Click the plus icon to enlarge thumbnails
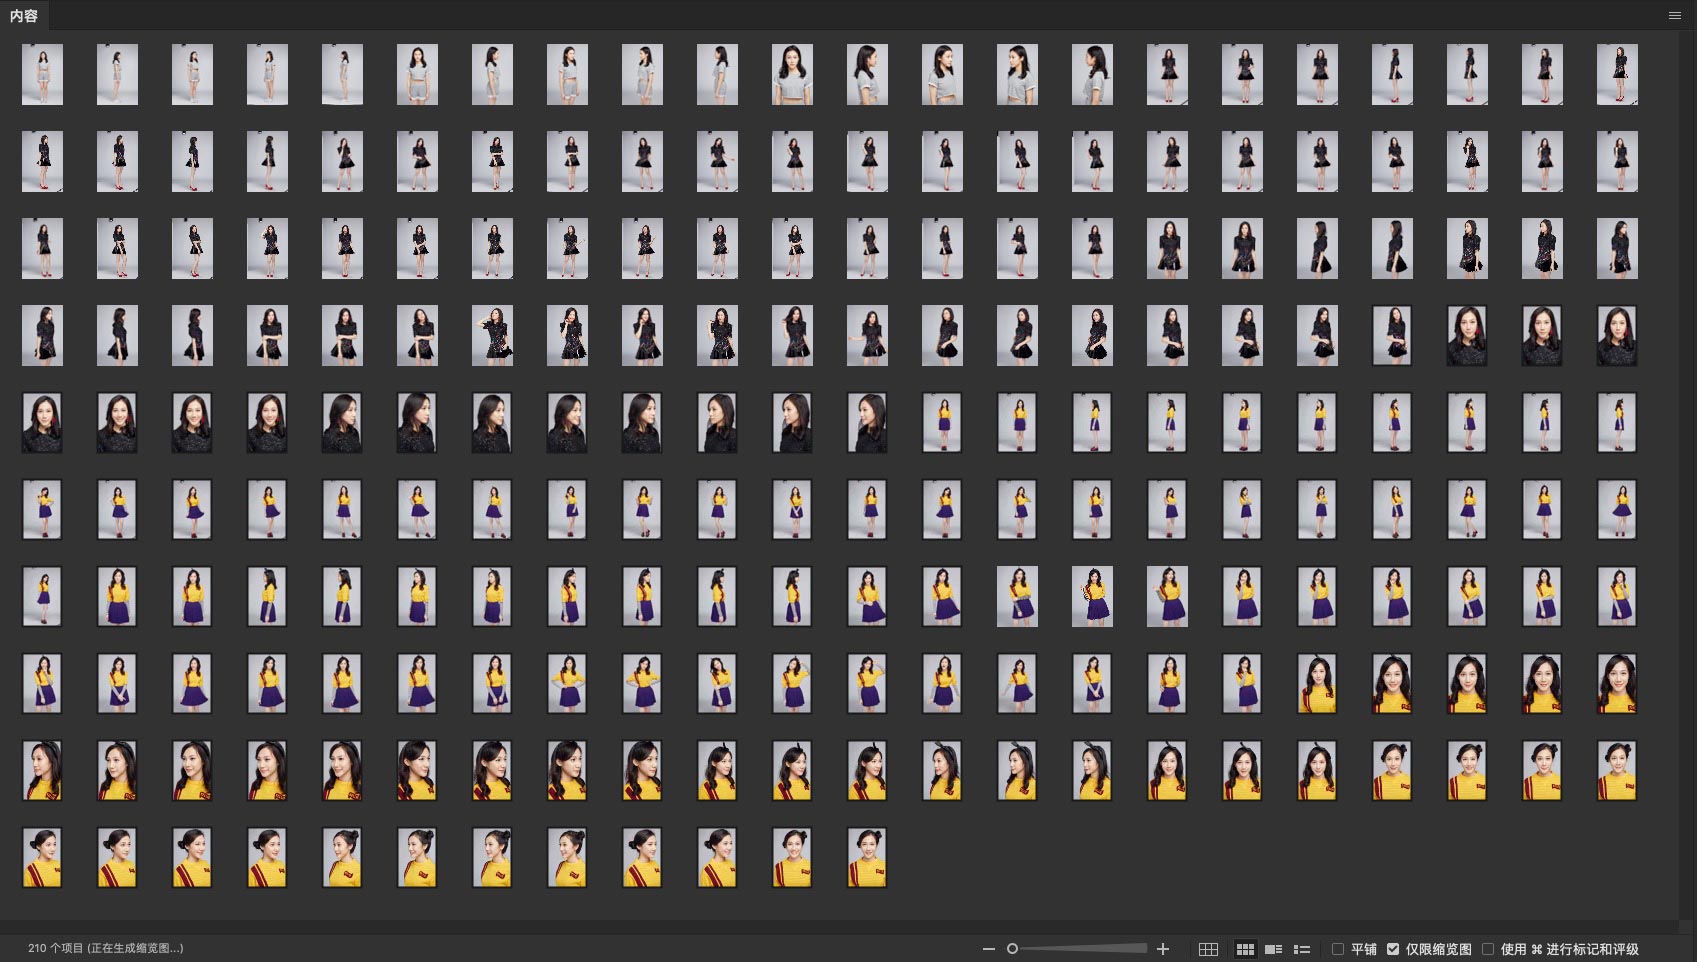The height and width of the screenshot is (962, 1697). coord(1163,949)
